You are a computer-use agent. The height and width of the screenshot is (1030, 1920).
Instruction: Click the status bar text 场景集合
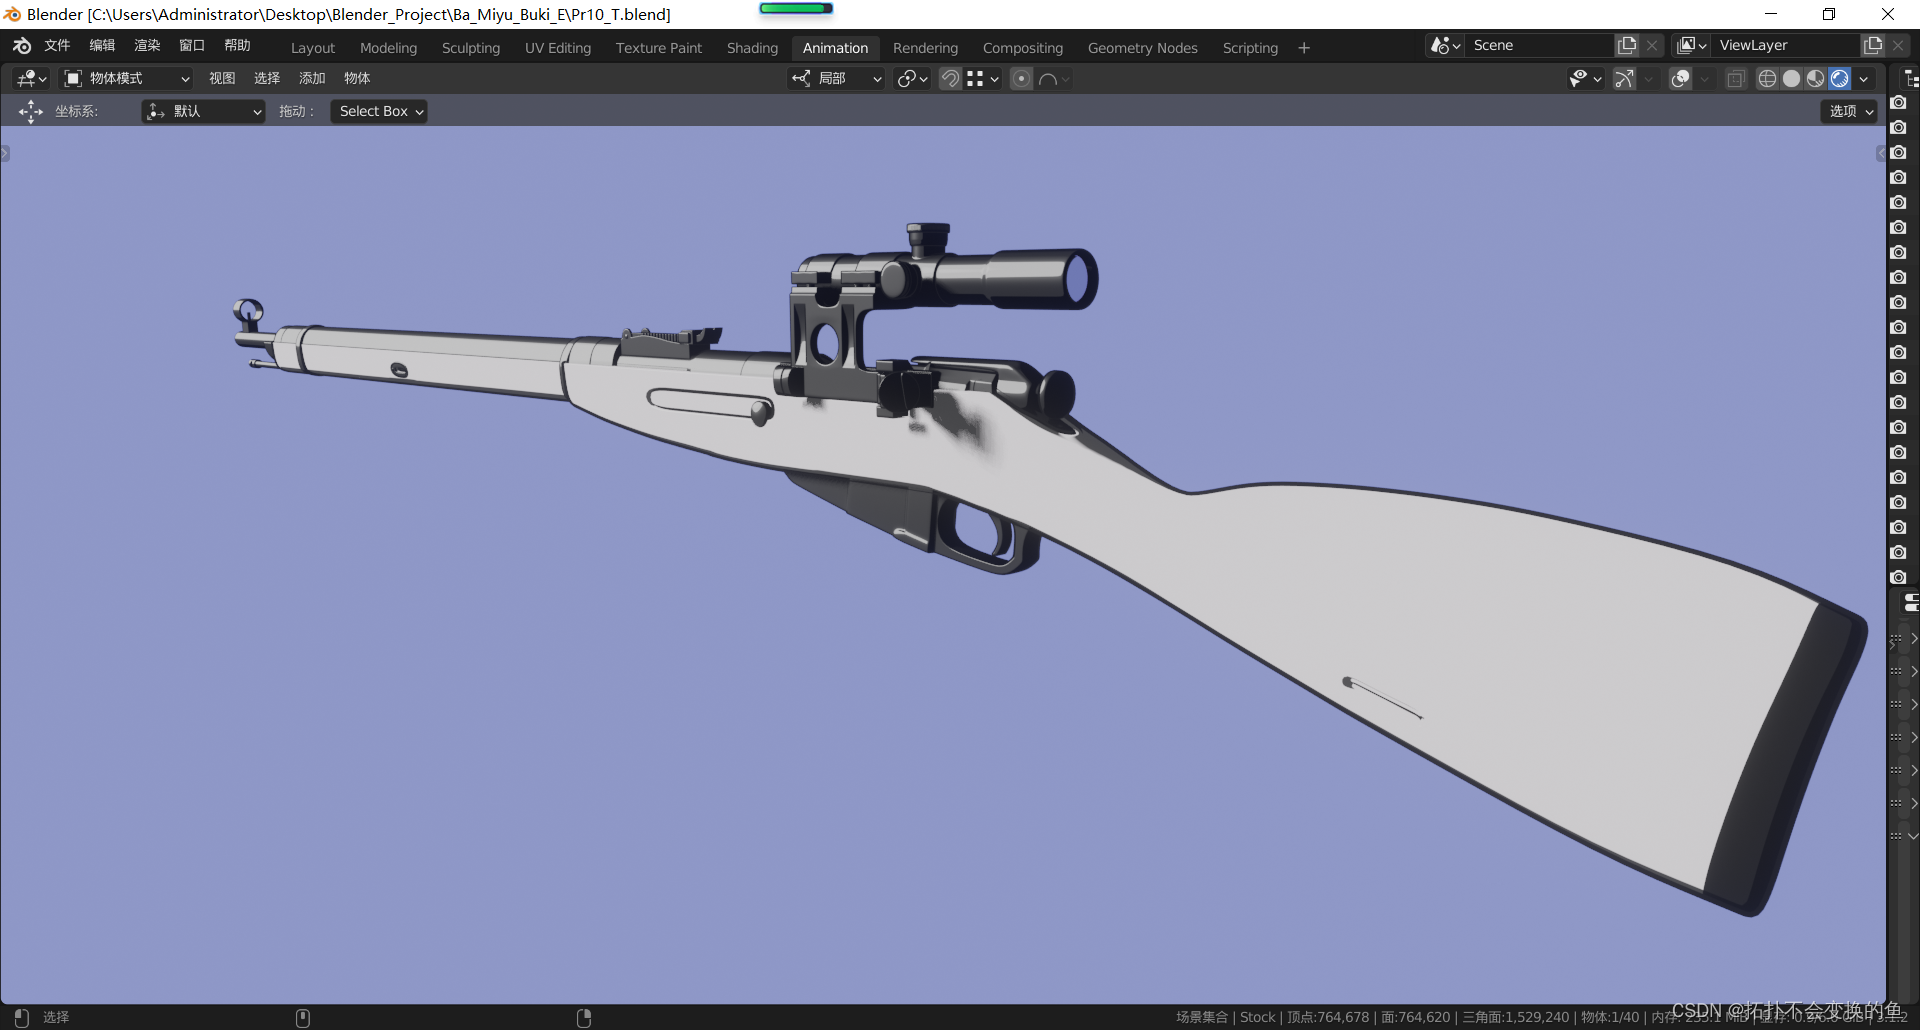click(1202, 1017)
